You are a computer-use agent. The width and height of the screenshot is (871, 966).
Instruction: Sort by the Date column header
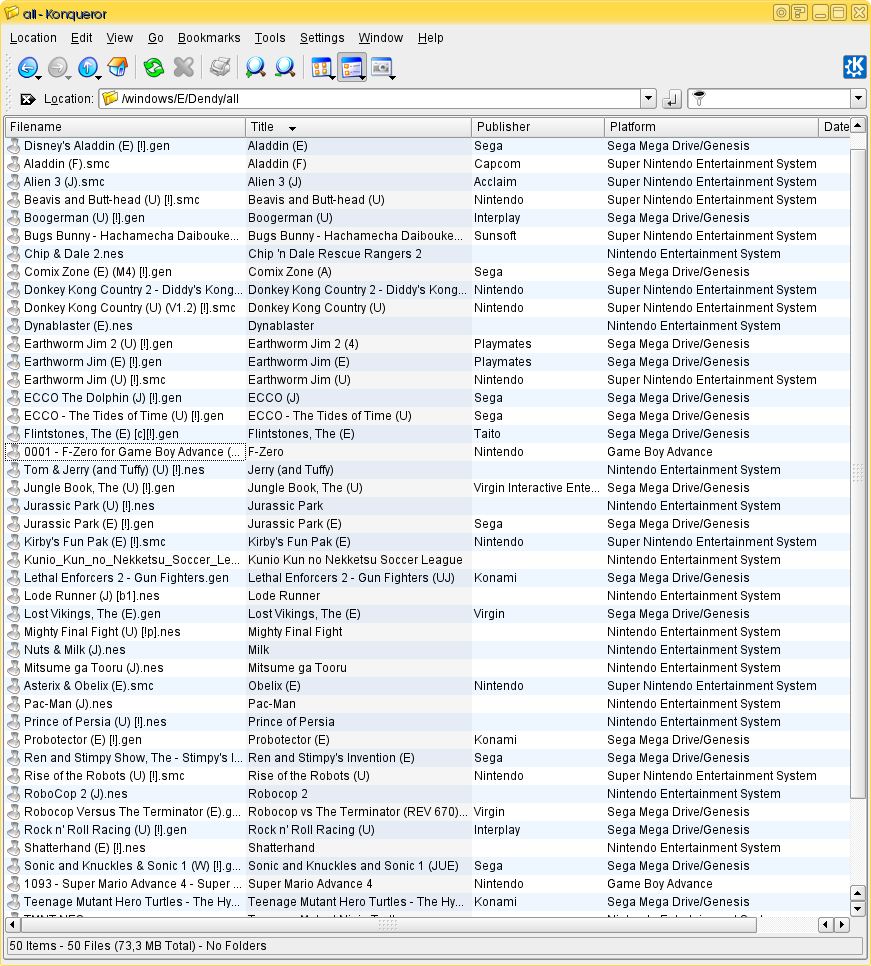coord(835,127)
